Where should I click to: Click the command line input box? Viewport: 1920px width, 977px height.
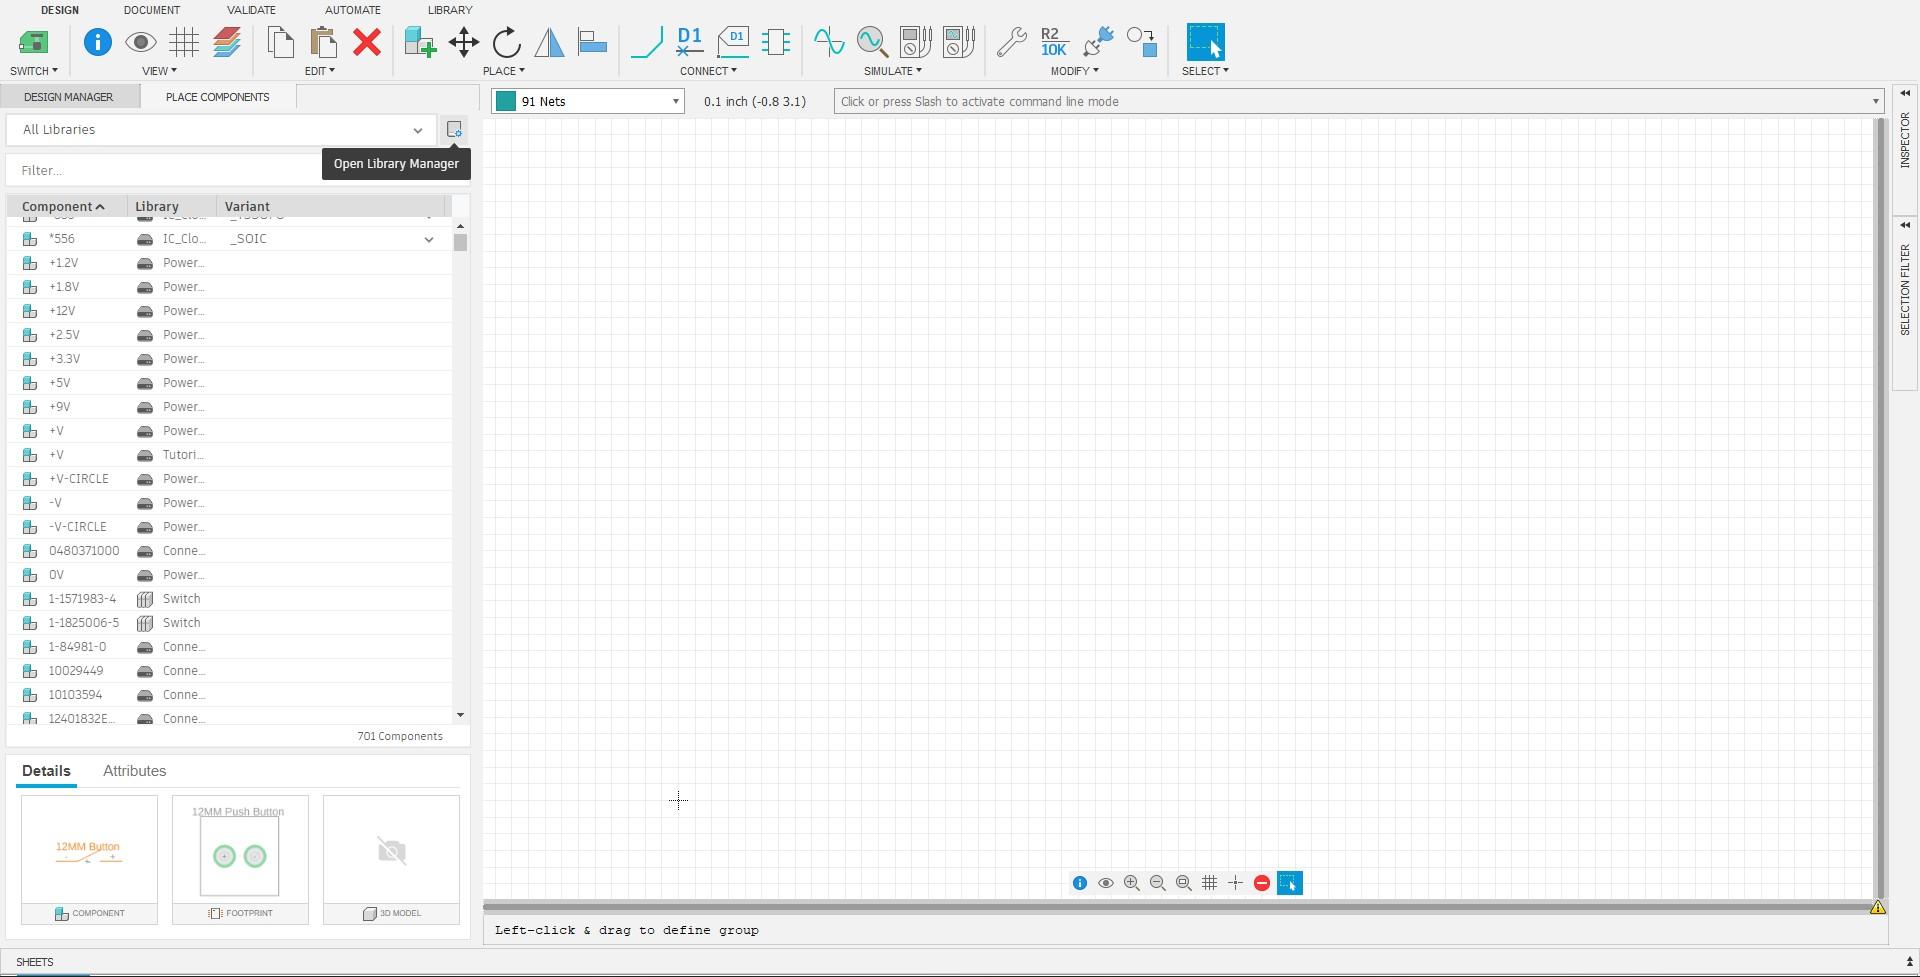(x=1358, y=101)
